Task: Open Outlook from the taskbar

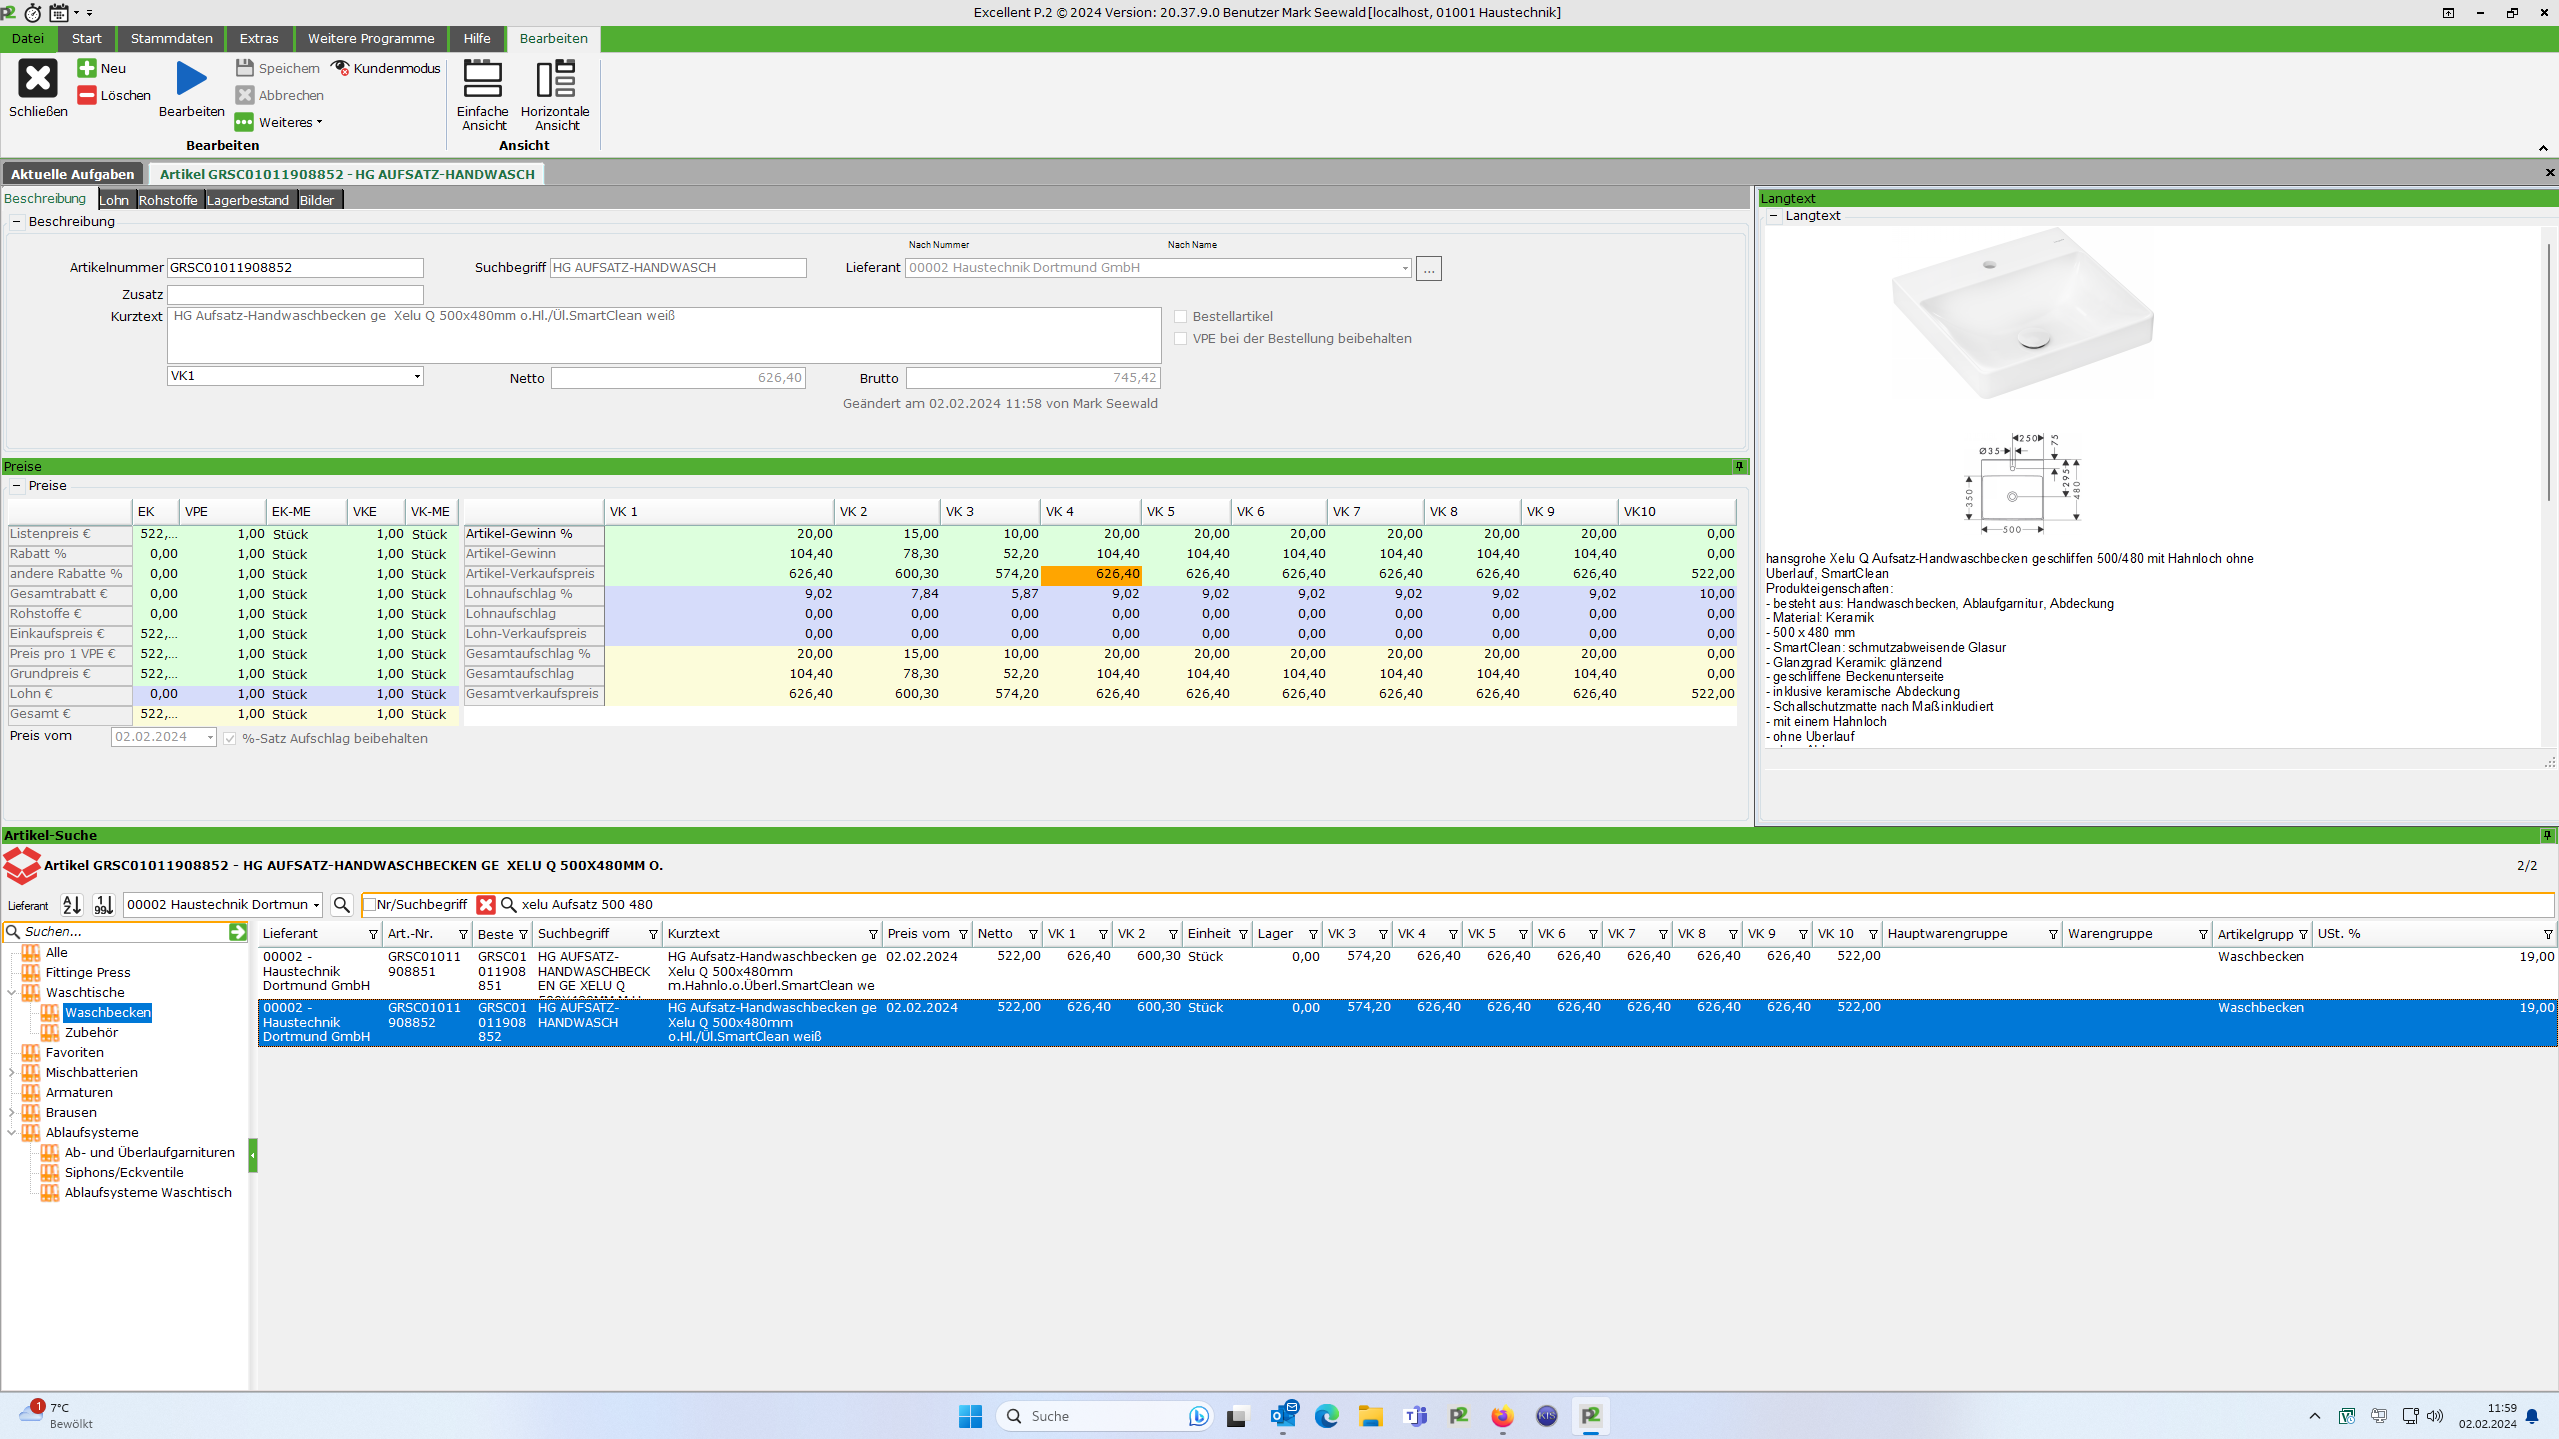Action: point(1283,1415)
